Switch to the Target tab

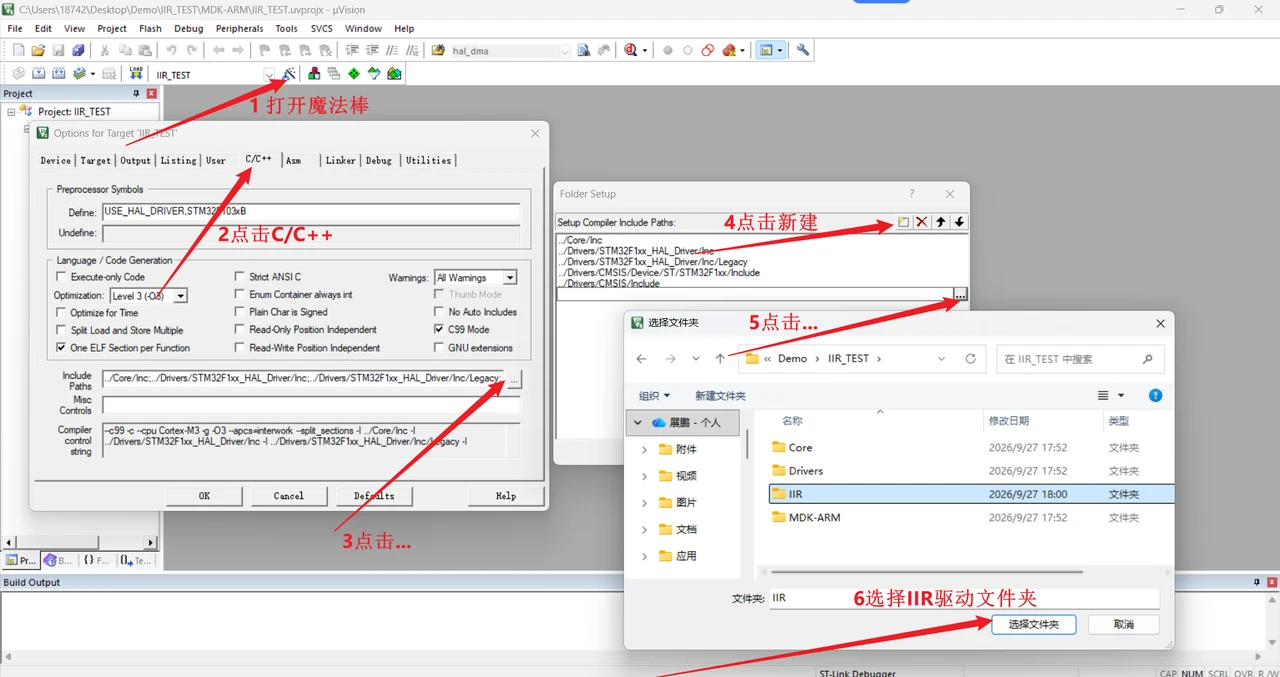(96, 160)
